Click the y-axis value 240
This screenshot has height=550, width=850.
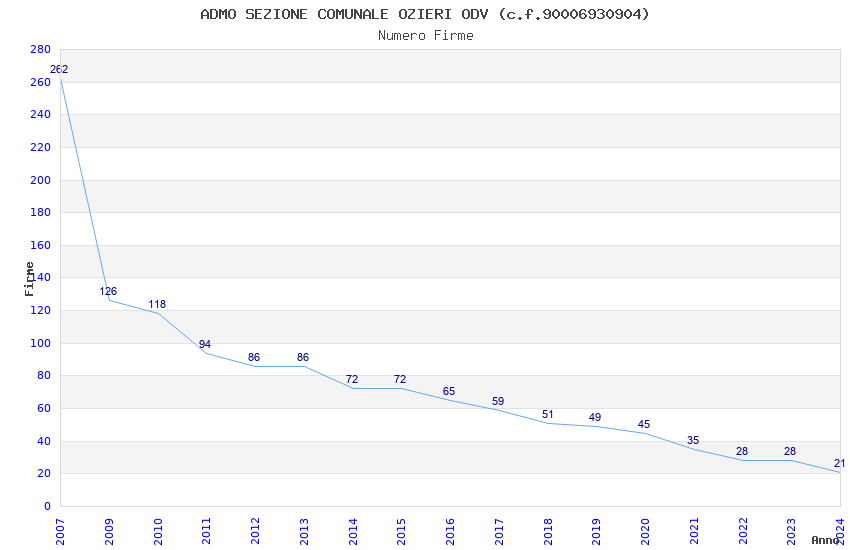coord(41,114)
